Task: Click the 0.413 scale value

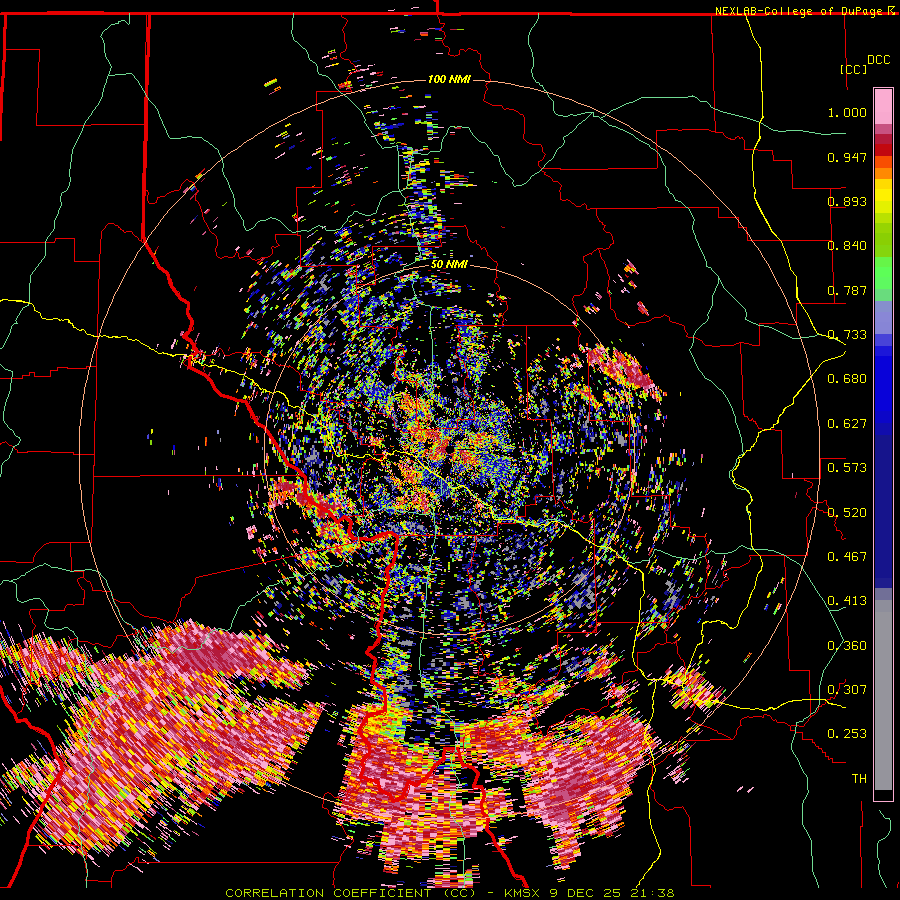Action: tap(847, 601)
